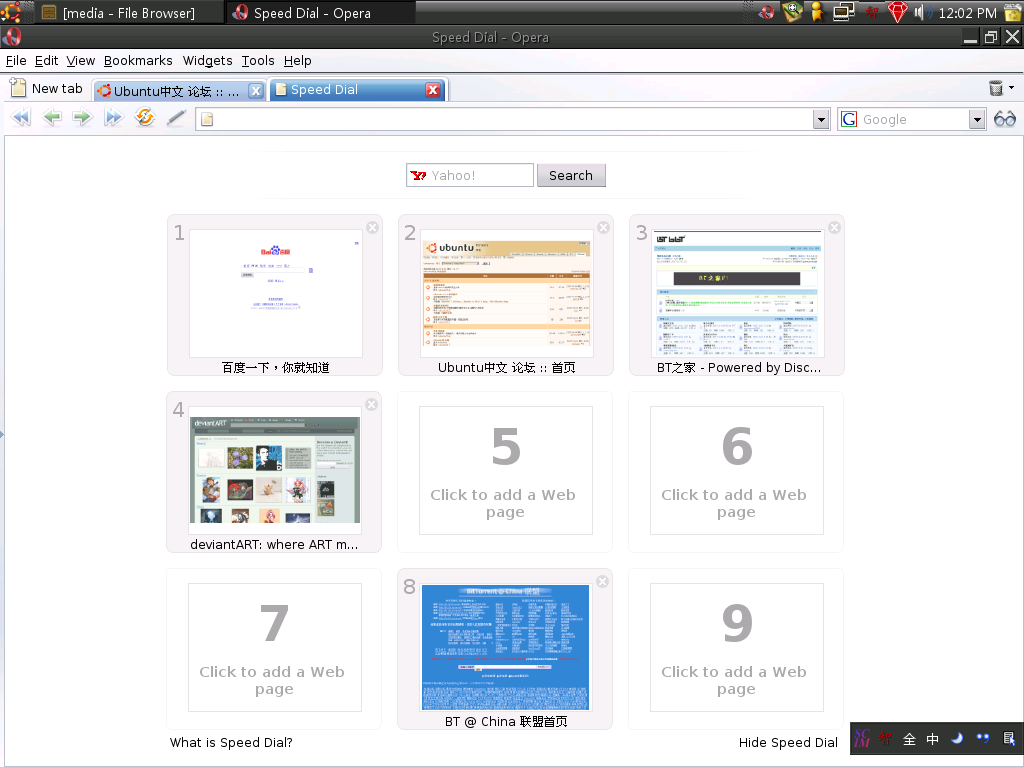Add a web page to slot 5
Image resolution: width=1024 pixels, height=768 pixels.
tap(505, 470)
